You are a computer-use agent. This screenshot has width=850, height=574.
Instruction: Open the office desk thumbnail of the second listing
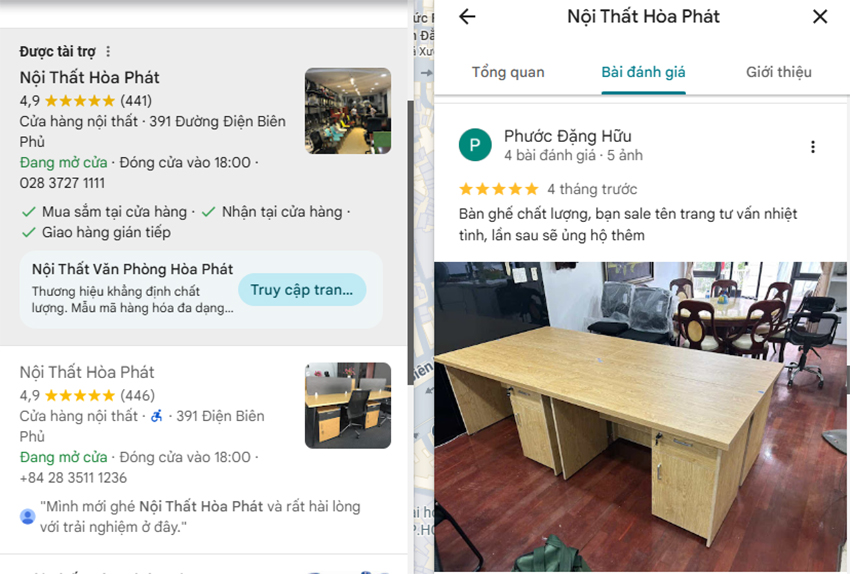click(x=347, y=405)
